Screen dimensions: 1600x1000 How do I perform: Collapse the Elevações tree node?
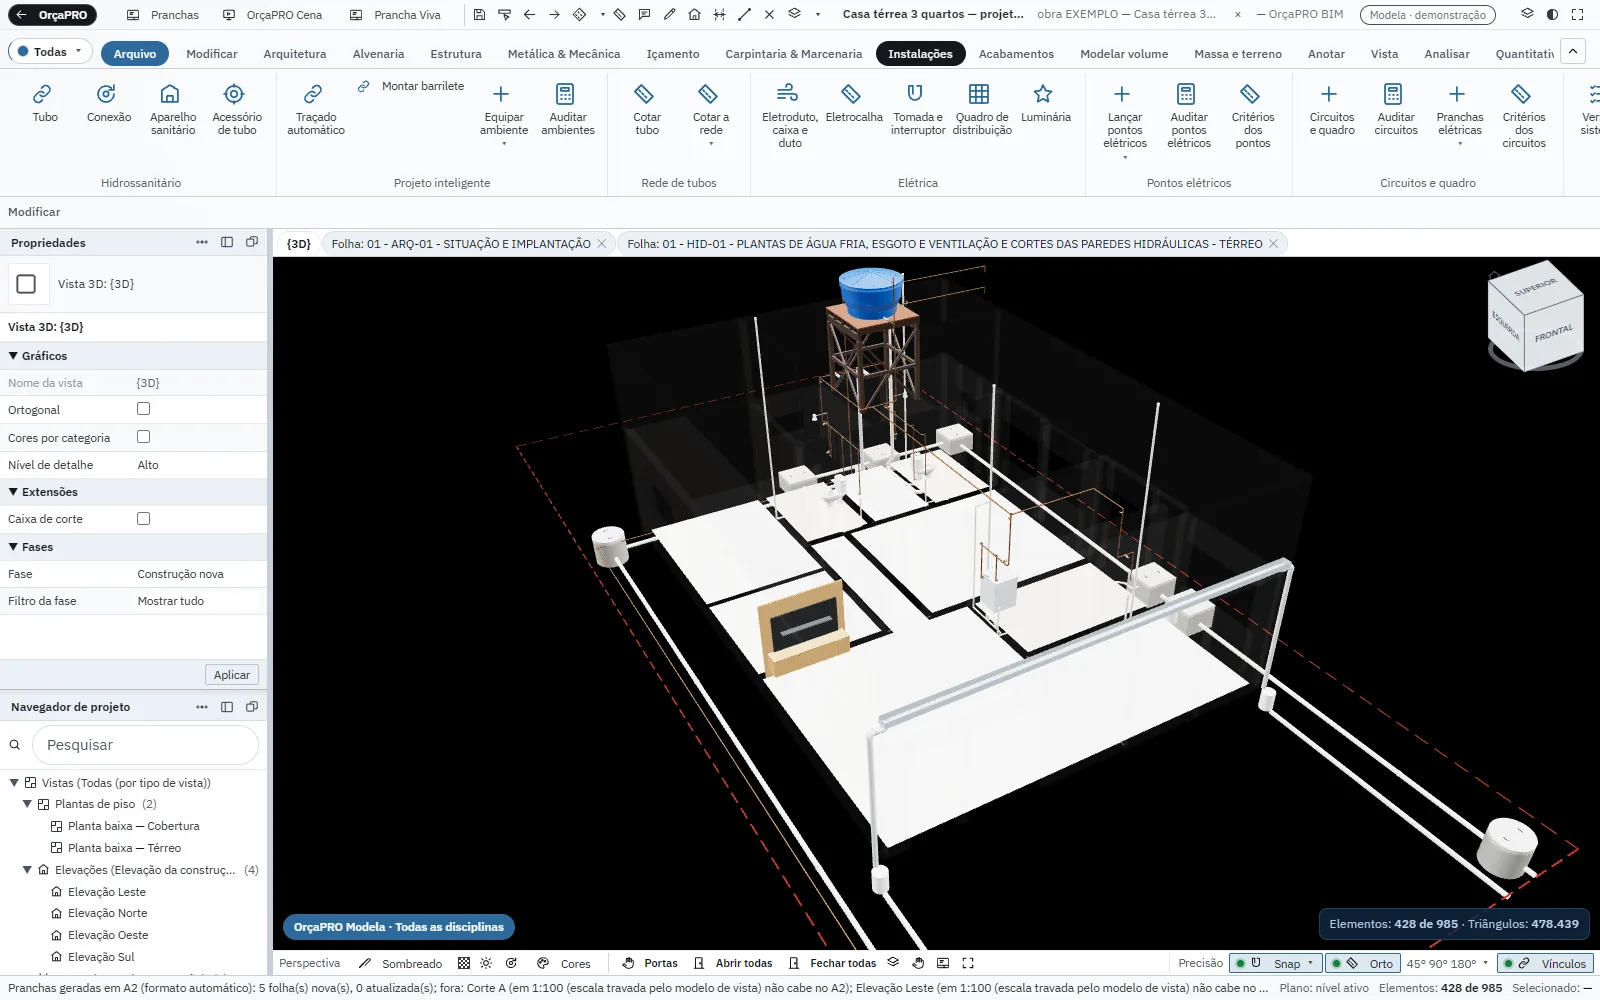pyautogui.click(x=28, y=870)
